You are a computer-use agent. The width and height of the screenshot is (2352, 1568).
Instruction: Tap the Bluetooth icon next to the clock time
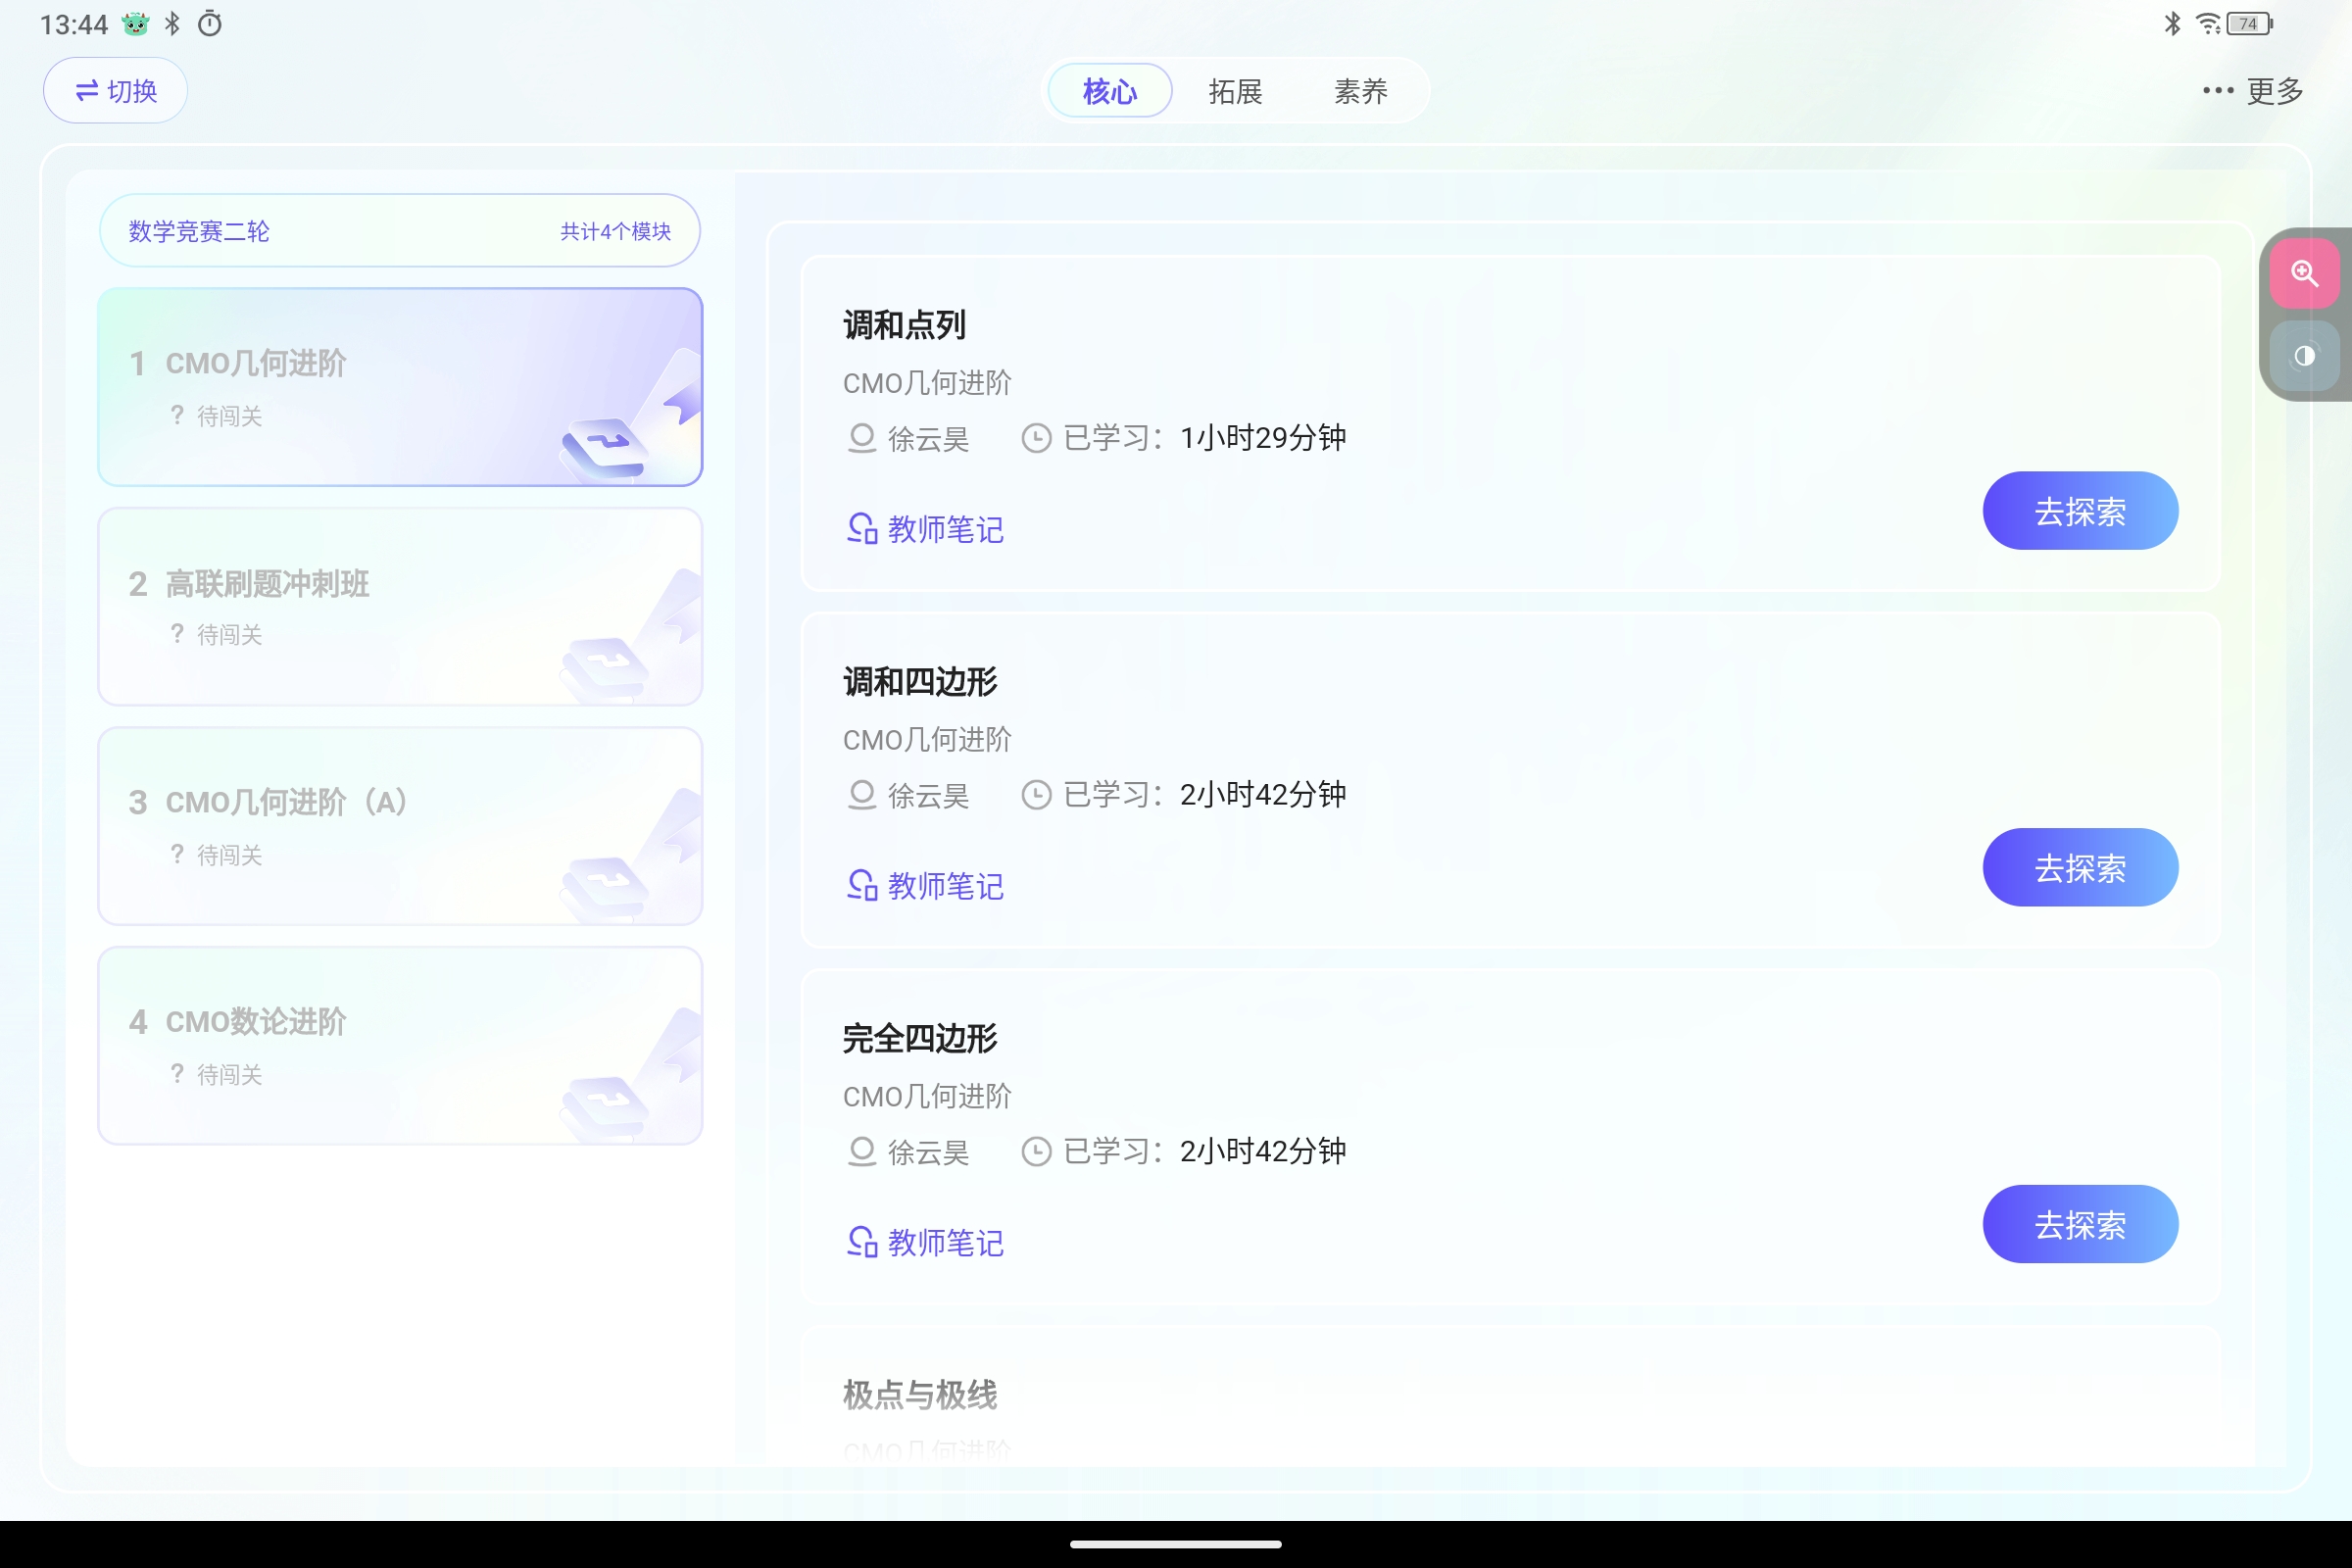(x=173, y=24)
